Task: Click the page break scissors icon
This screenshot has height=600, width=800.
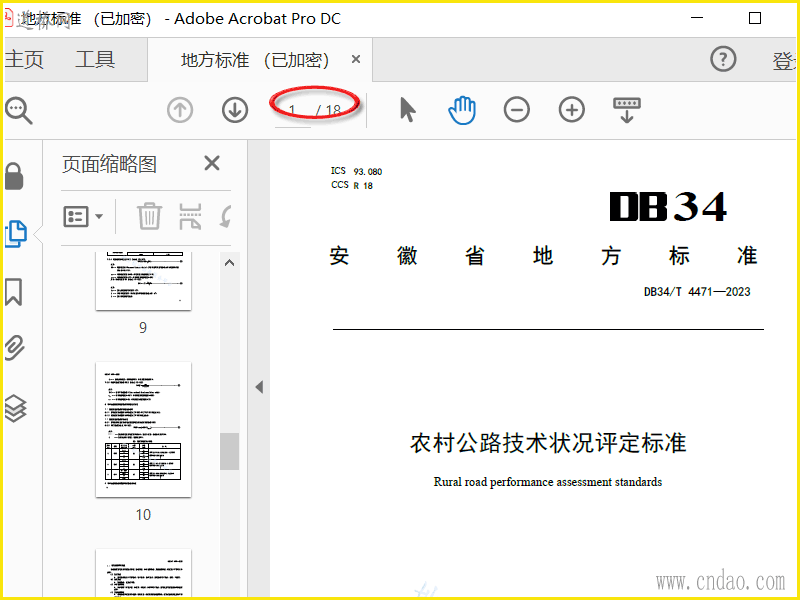Action: coord(190,217)
